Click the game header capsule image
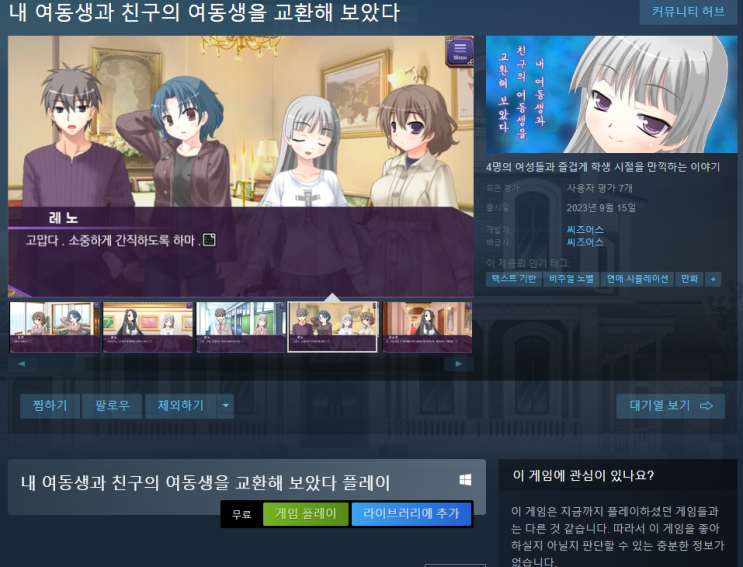The image size is (743, 567). pos(612,94)
